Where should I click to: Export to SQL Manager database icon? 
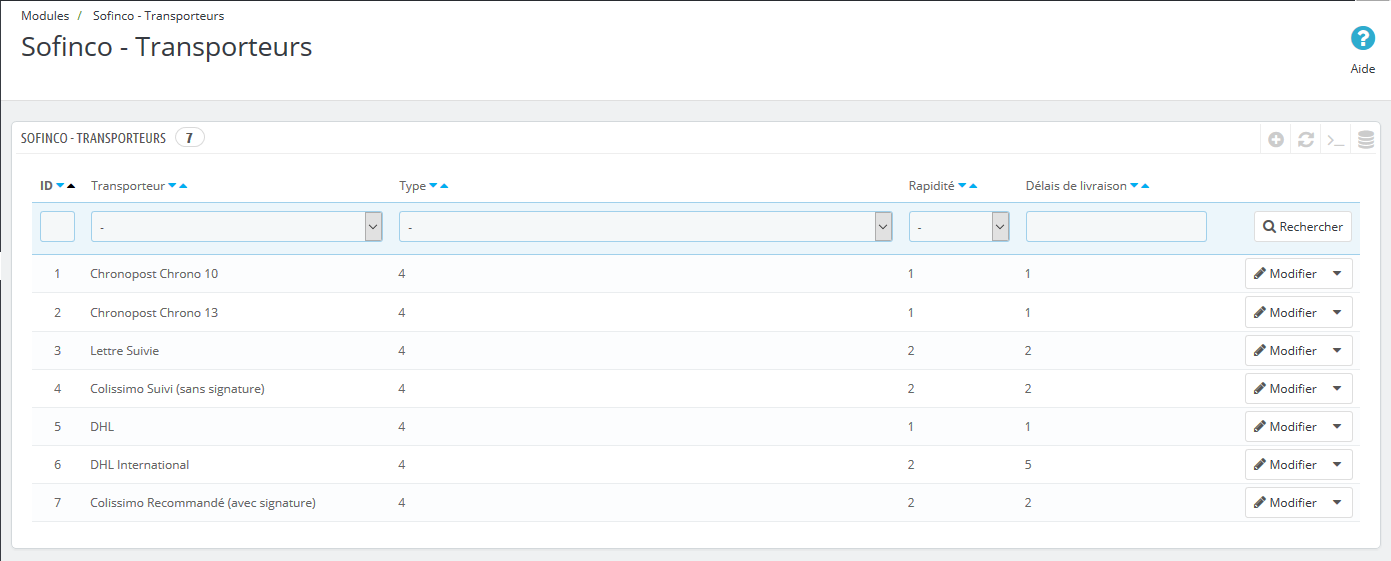pos(1366,140)
